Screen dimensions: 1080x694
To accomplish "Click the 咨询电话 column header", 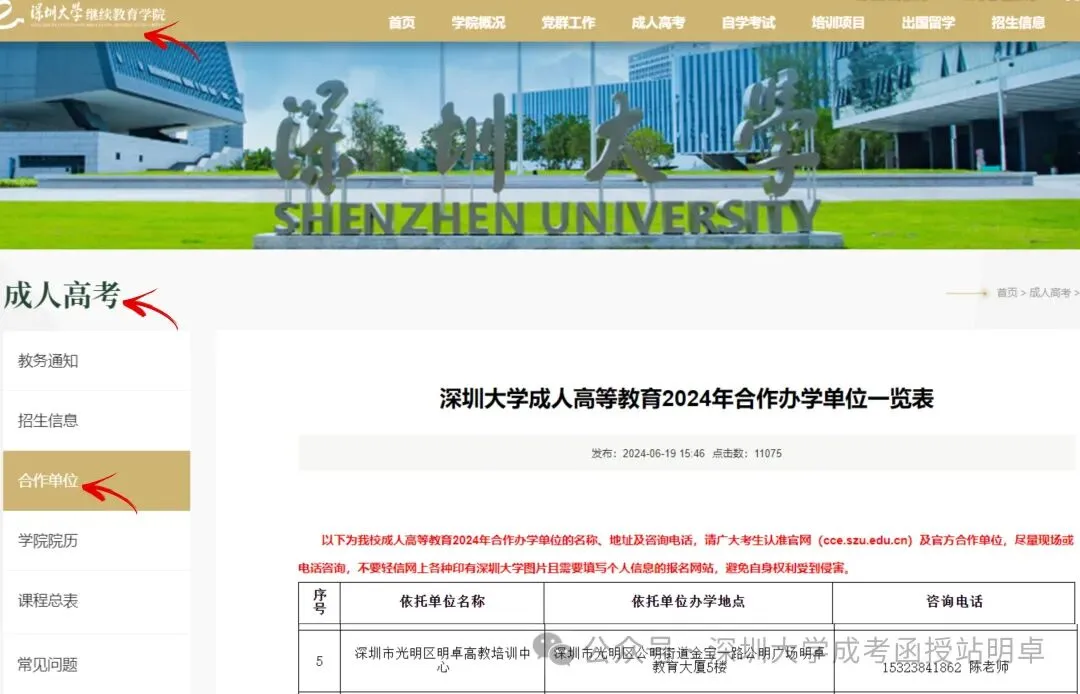I will [954, 602].
